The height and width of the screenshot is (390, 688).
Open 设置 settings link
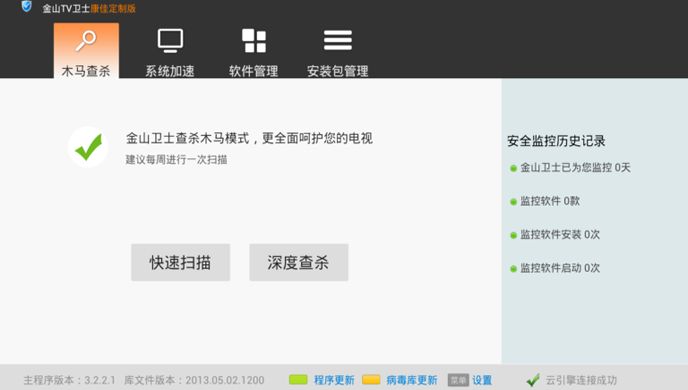pos(482,380)
